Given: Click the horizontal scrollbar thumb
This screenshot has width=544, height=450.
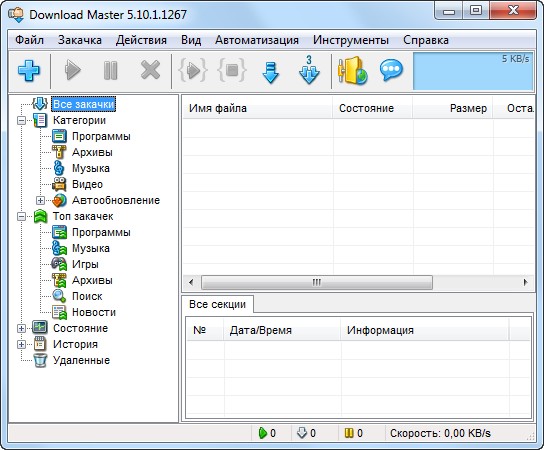Looking at the screenshot, I should click(x=317, y=282).
